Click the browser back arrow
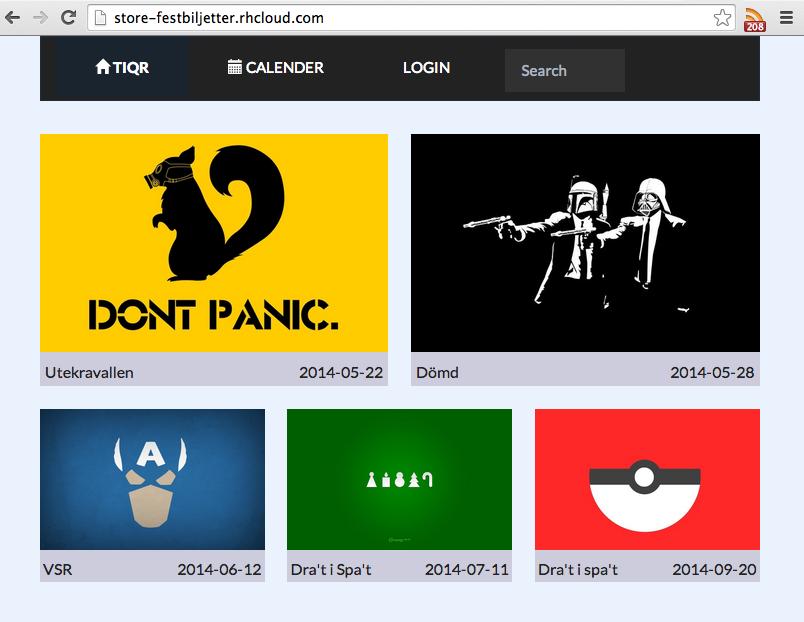804x622 pixels. tap(13, 17)
